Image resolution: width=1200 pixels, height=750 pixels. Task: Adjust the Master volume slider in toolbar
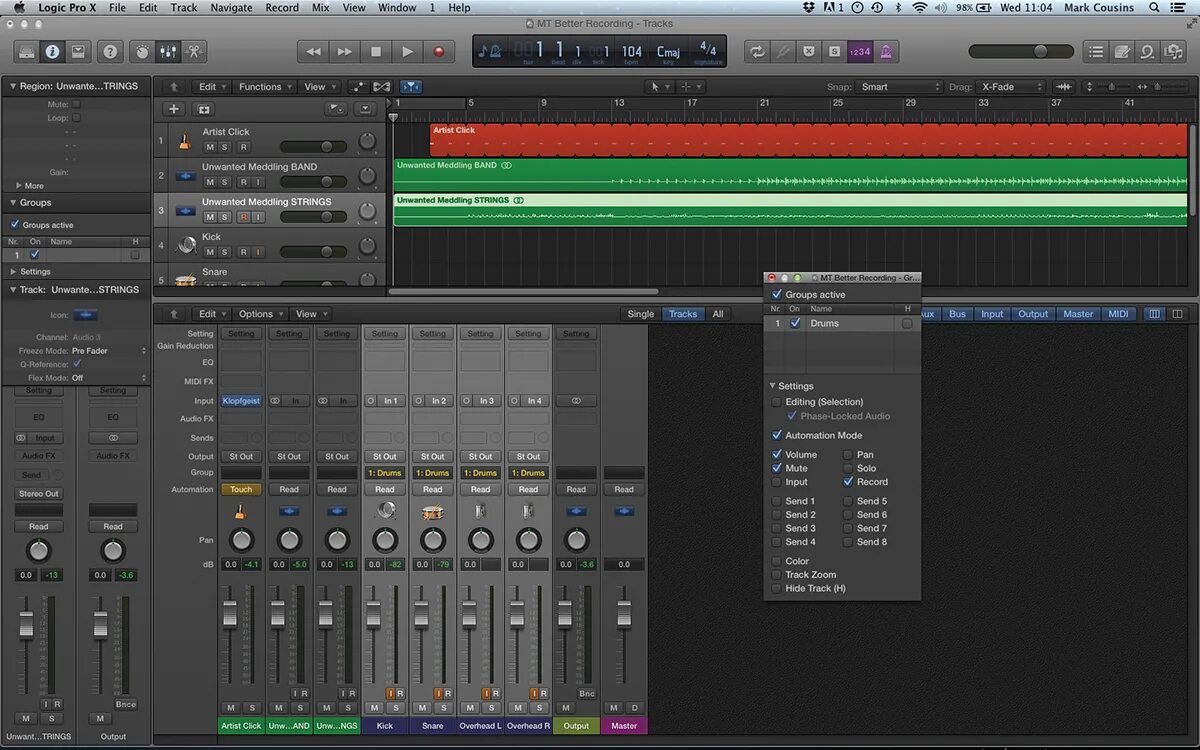coord(1021,51)
